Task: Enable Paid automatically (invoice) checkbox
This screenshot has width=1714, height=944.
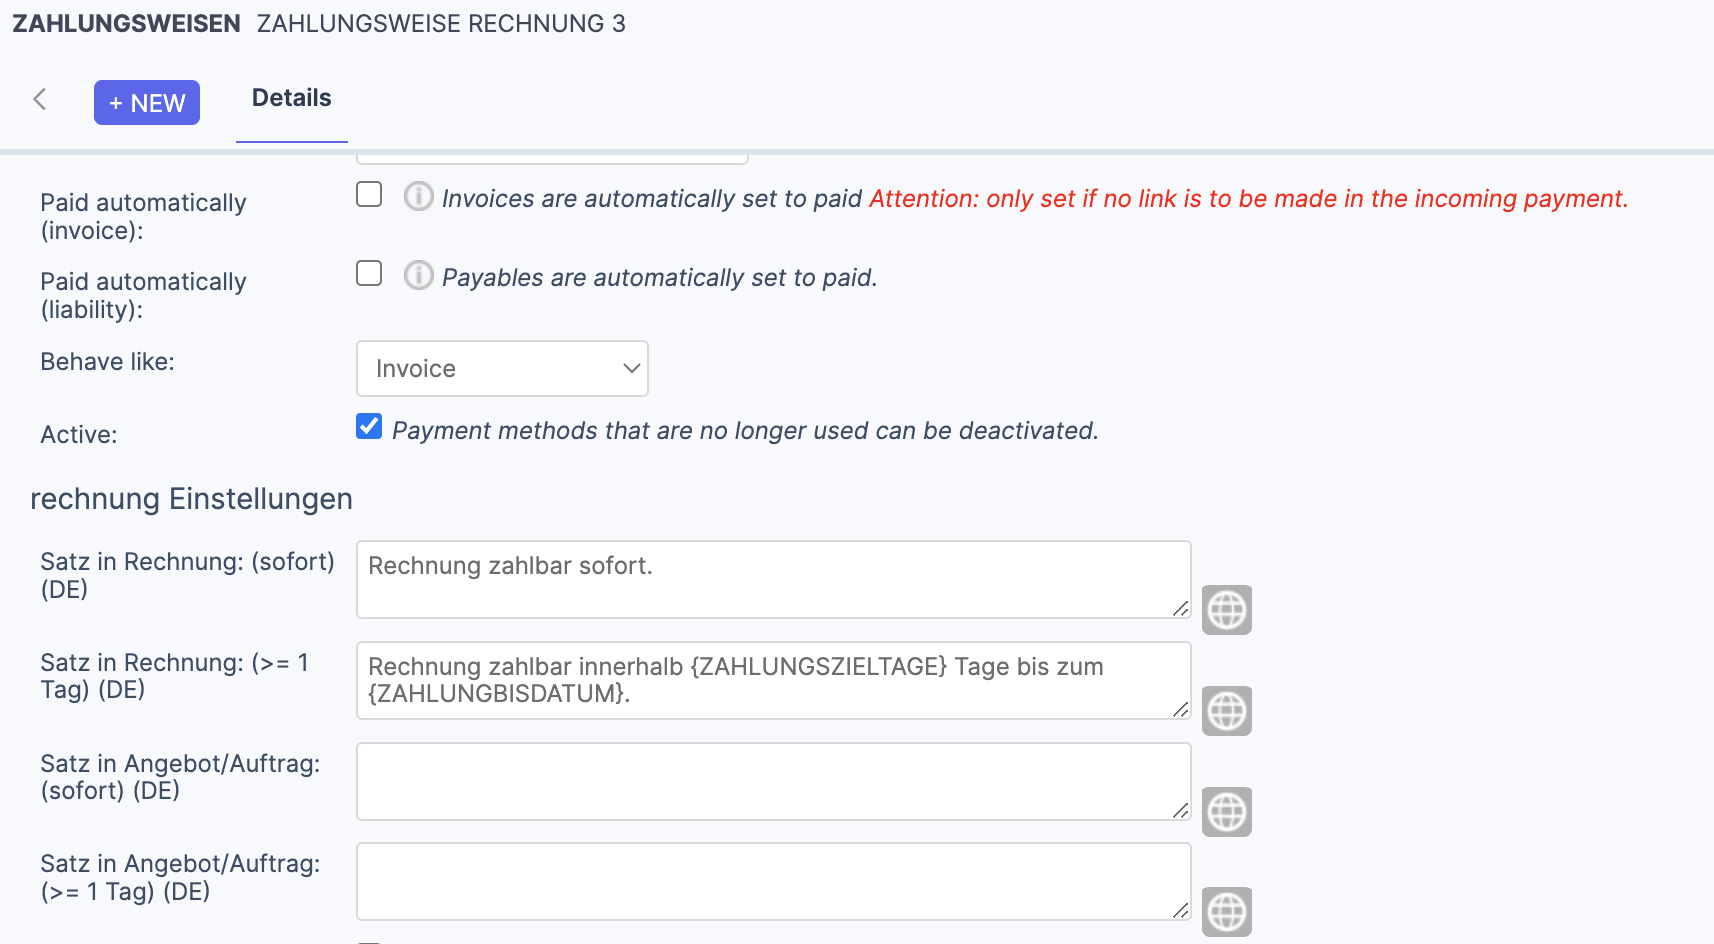Action: point(369,194)
